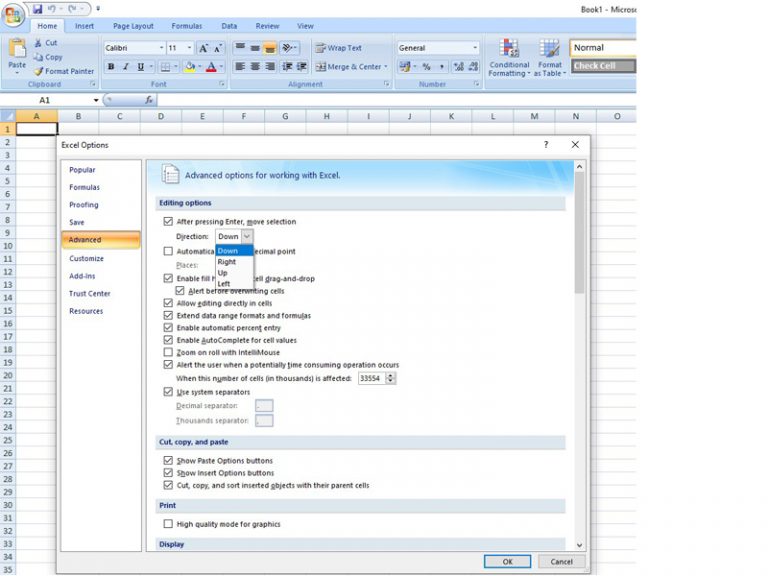Click the Middle Align icon
Image resolution: width=768 pixels, height=576 pixels.
point(255,48)
